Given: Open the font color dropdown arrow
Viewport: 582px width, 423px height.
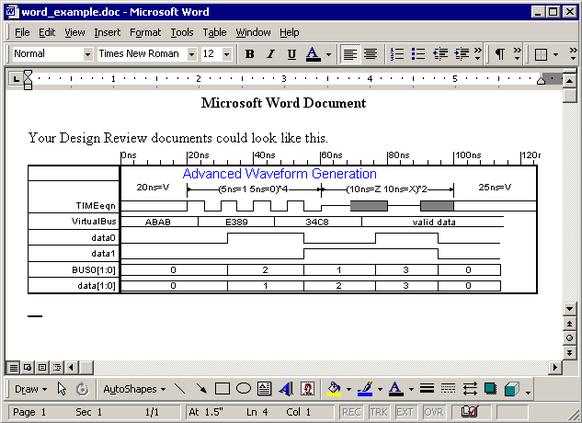Looking at the screenshot, I should (x=328, y=55).
